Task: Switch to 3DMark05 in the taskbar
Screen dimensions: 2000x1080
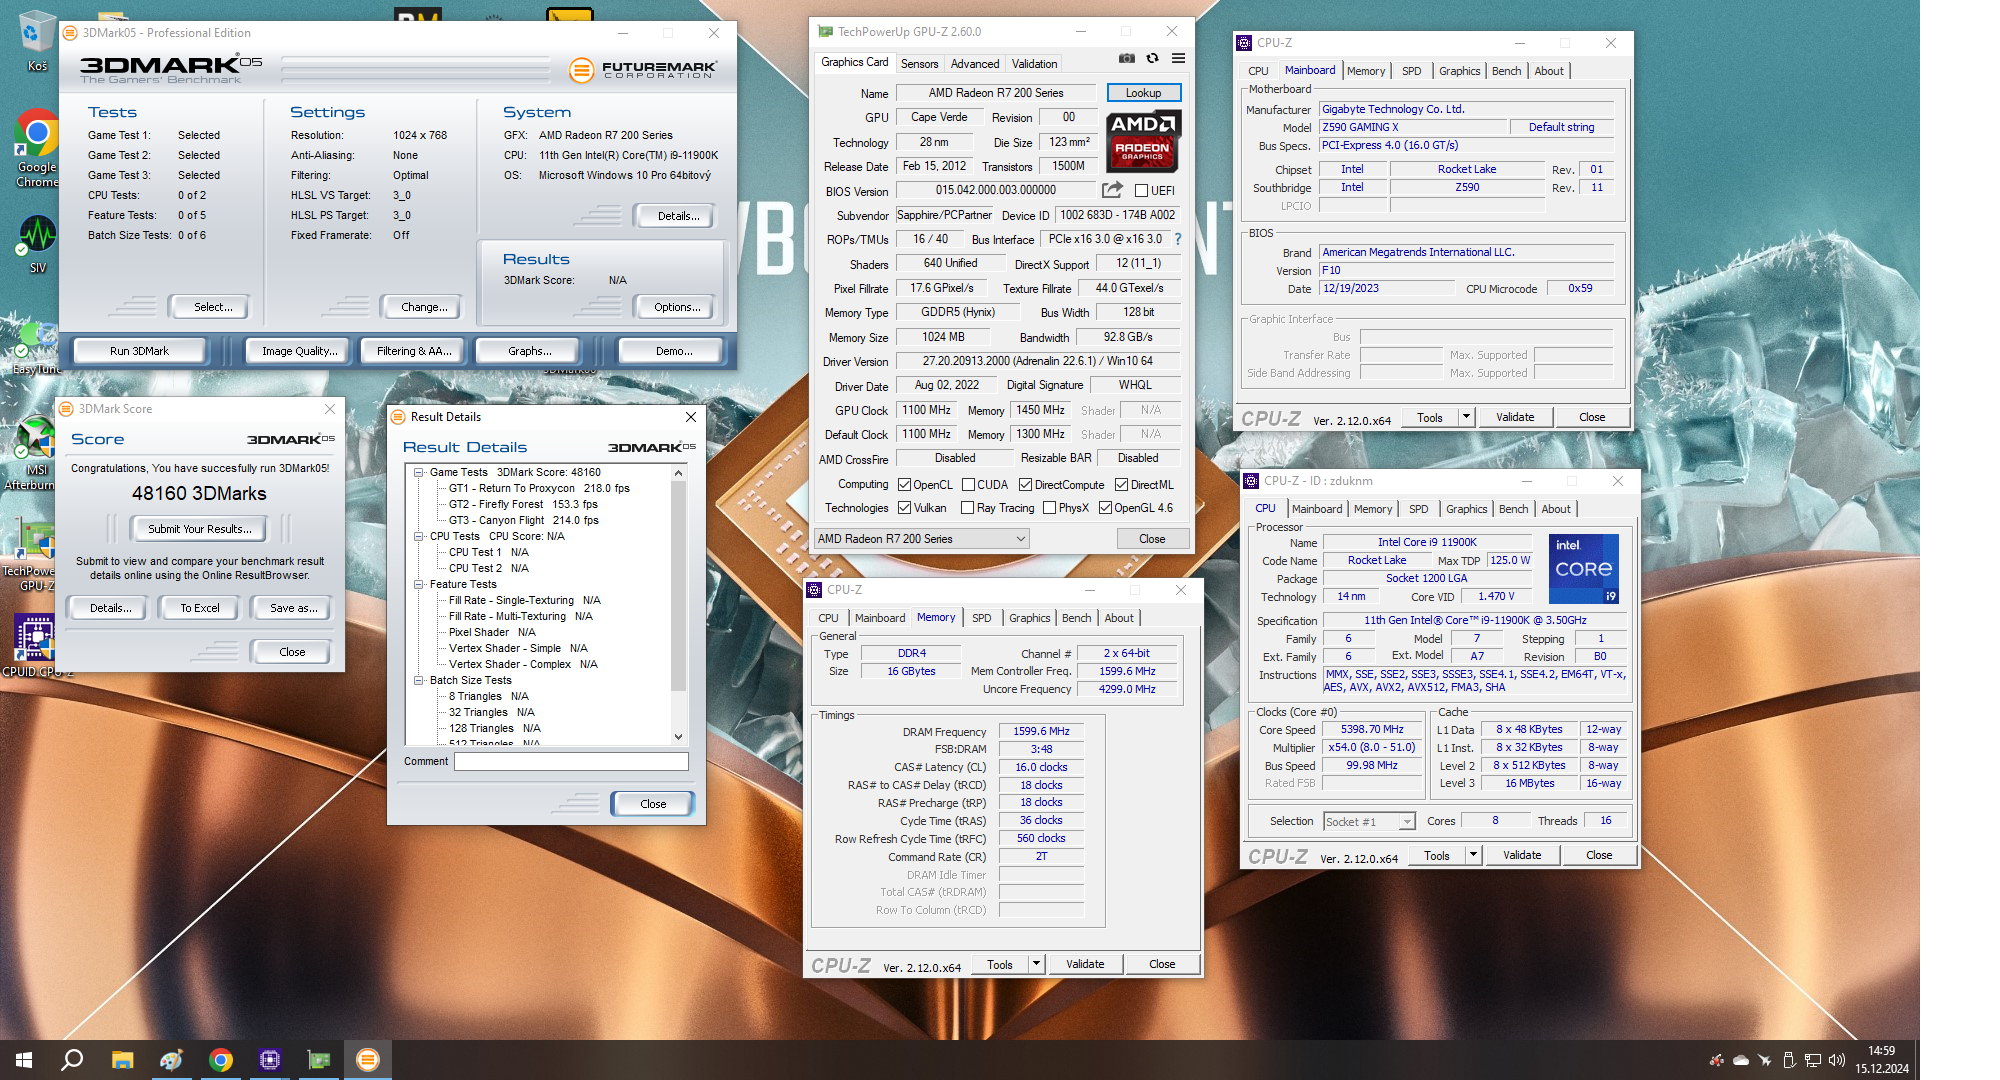Action: [x=367, y=1060]
